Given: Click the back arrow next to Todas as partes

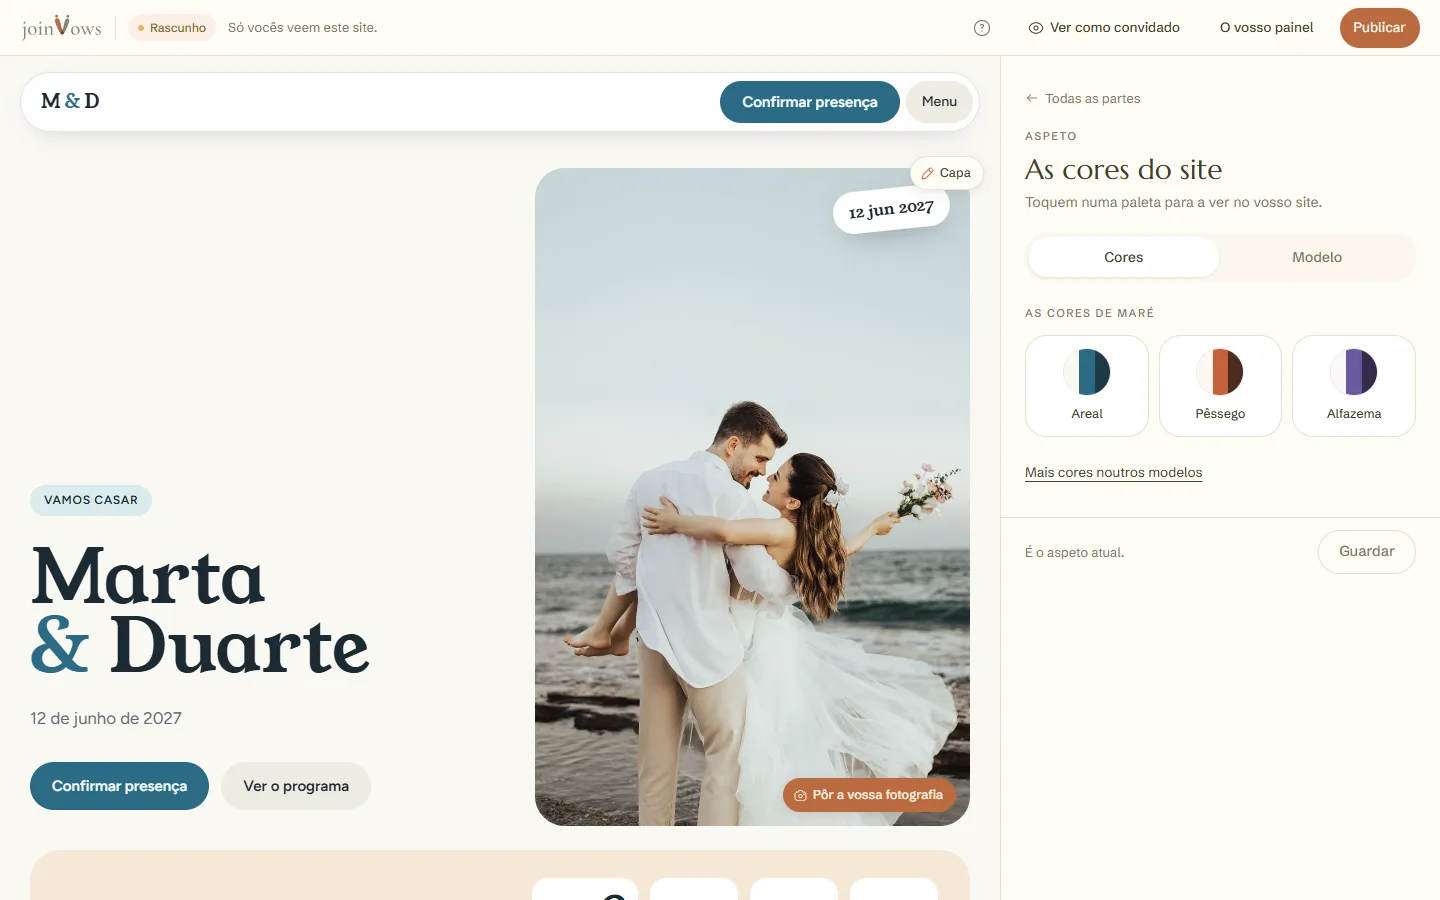Looking at the screenshot, I should (1032, 98).
